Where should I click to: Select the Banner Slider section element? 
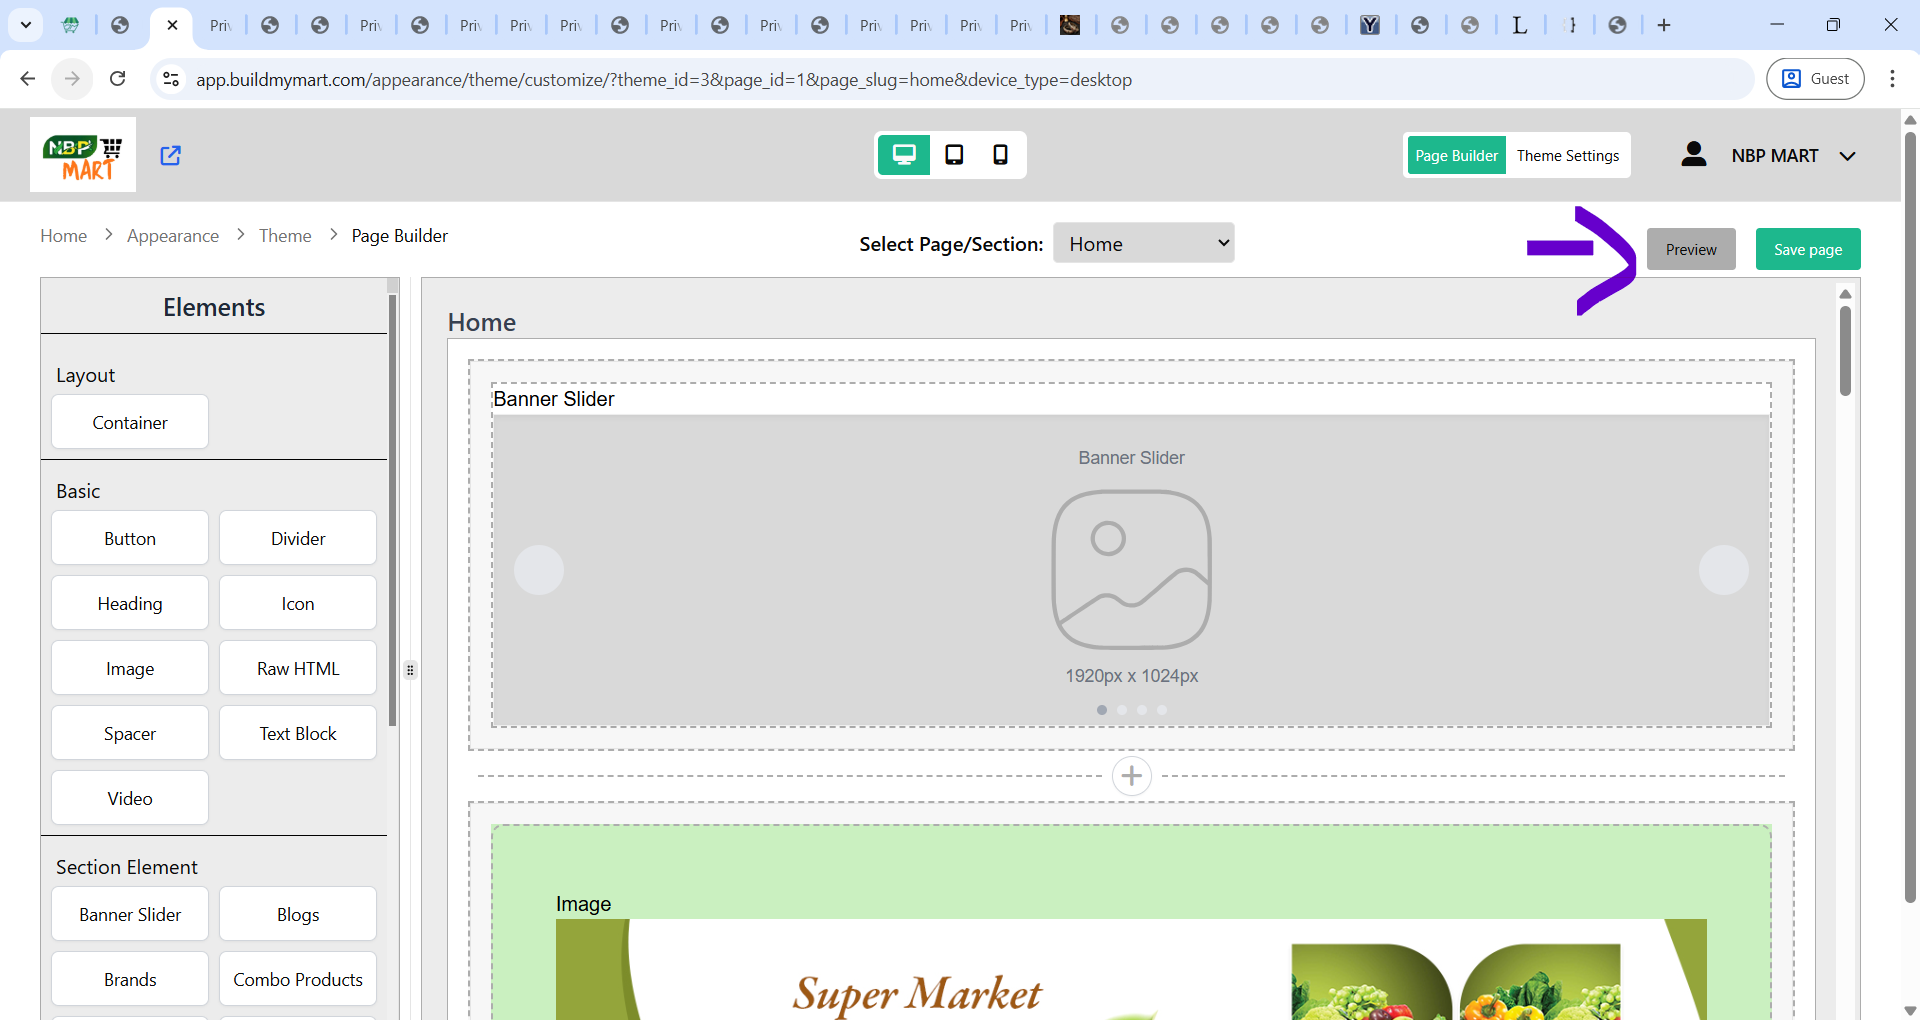(x=130, y=914)
